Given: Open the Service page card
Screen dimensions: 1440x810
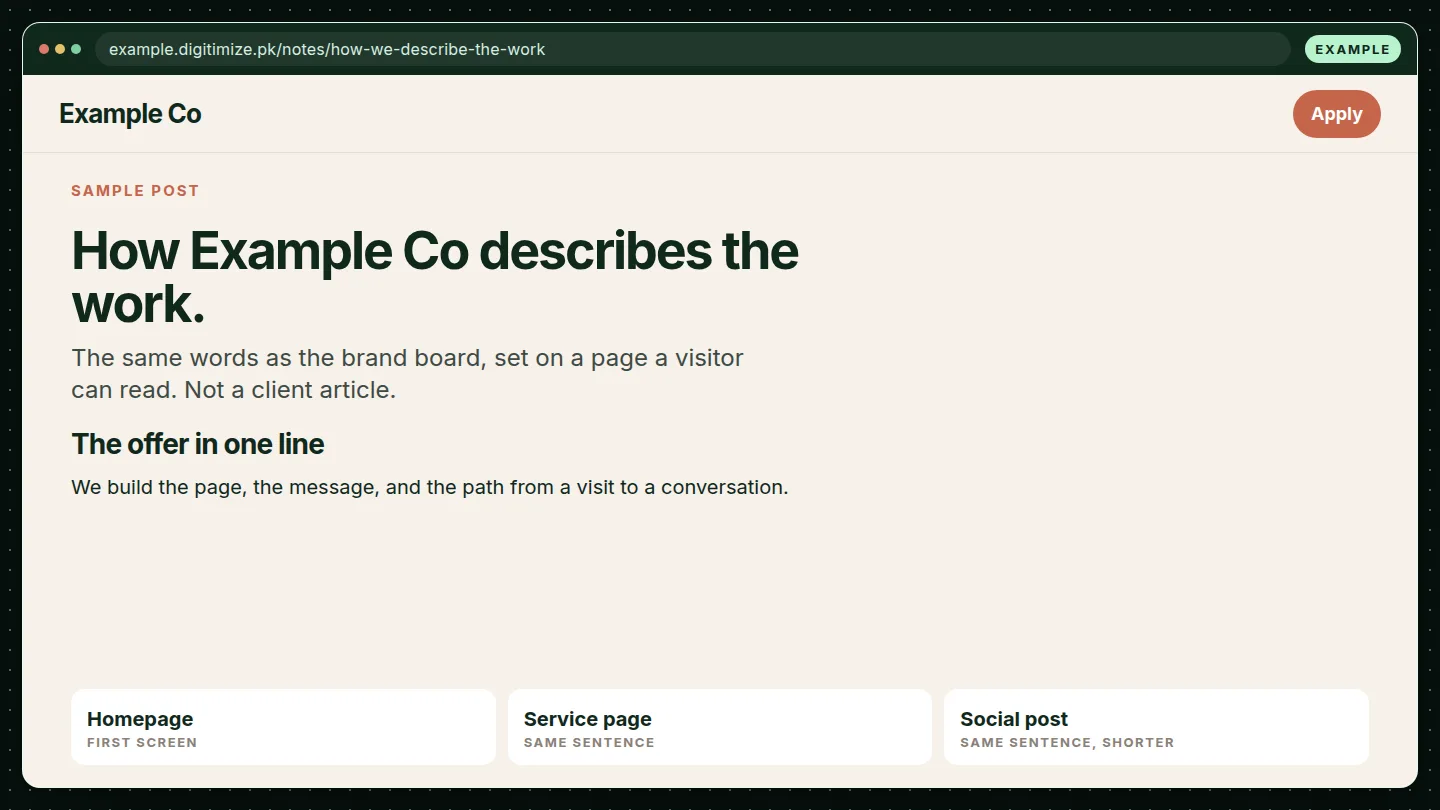Looking at the screenshot, I should (720, 727).
